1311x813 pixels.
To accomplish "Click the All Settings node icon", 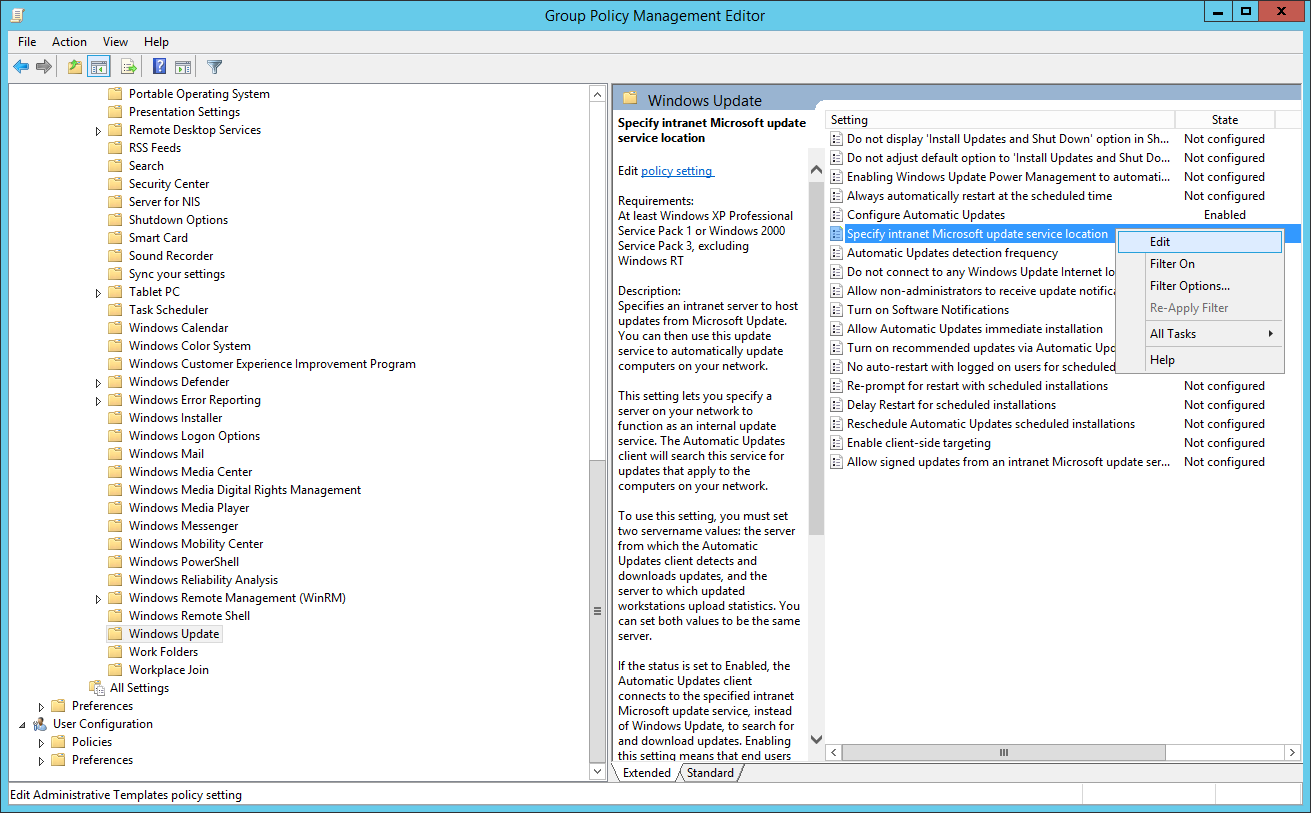I will [x=97, y=688].
